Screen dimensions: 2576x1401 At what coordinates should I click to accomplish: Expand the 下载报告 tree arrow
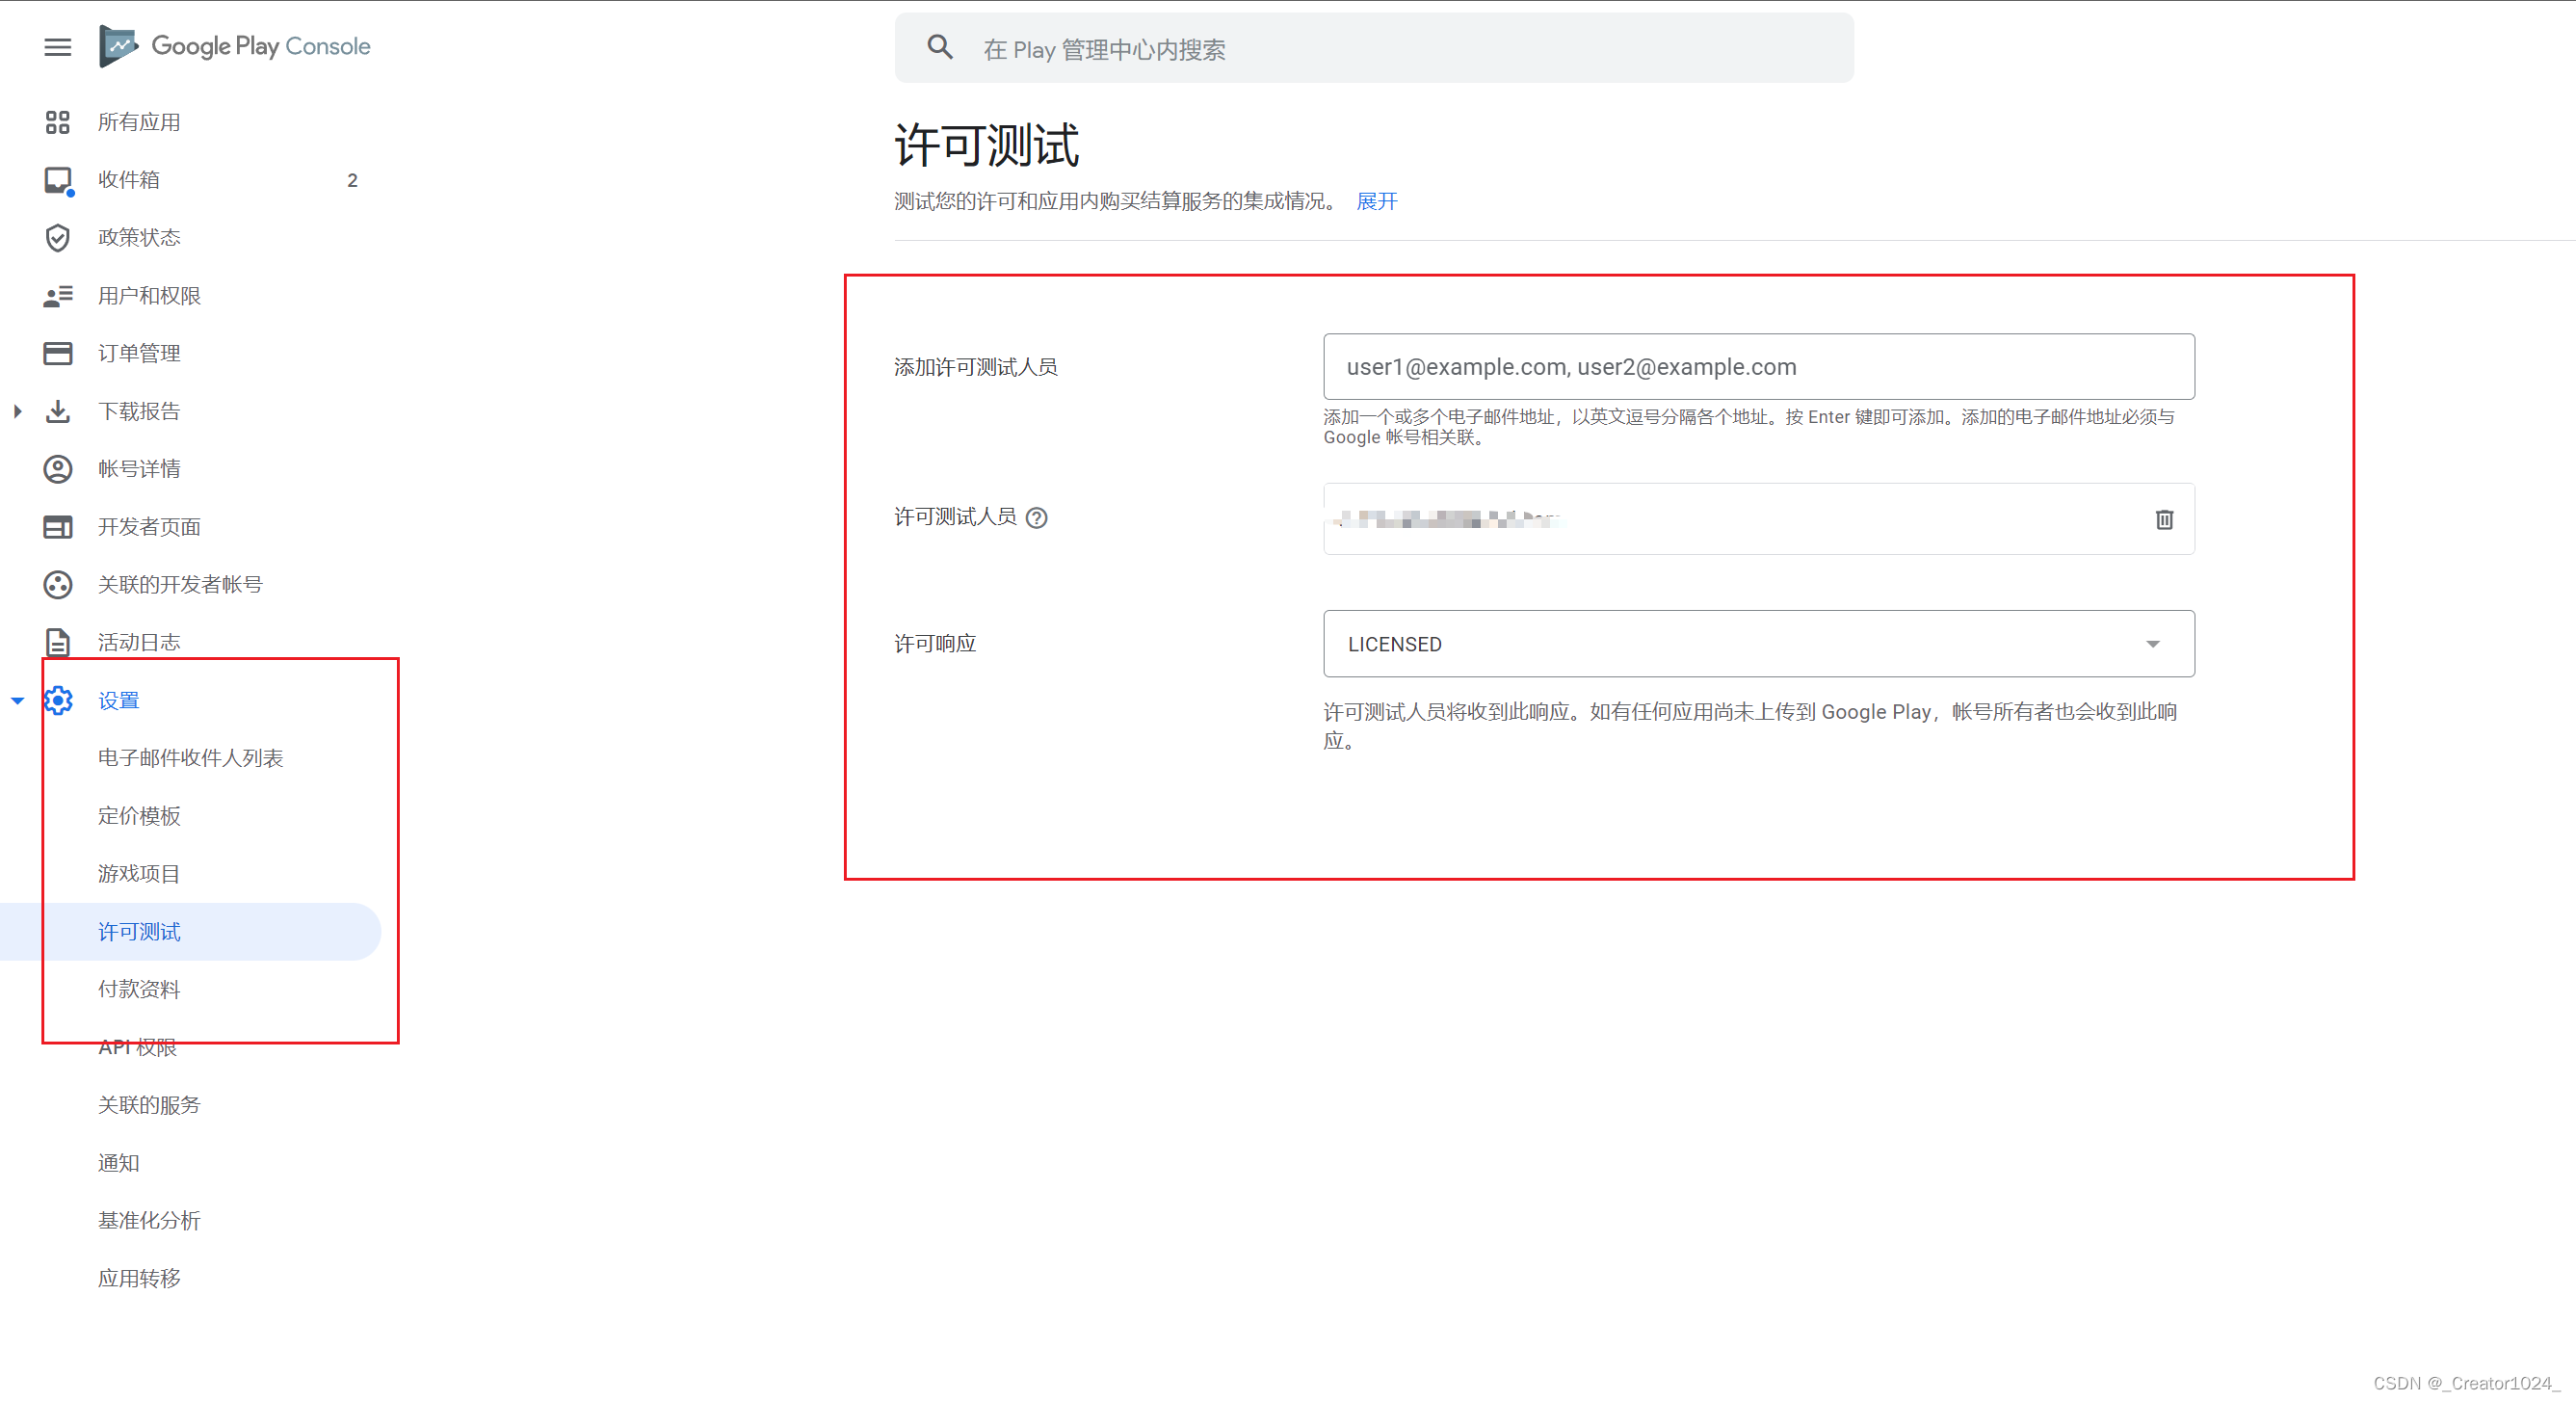point(17,411)
